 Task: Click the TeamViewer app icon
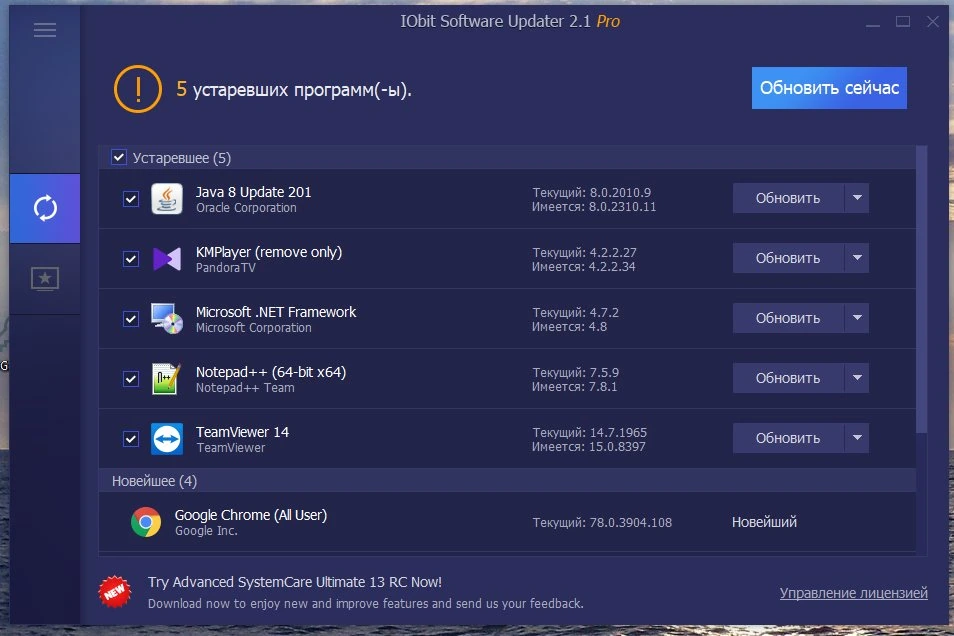[167, 438]
